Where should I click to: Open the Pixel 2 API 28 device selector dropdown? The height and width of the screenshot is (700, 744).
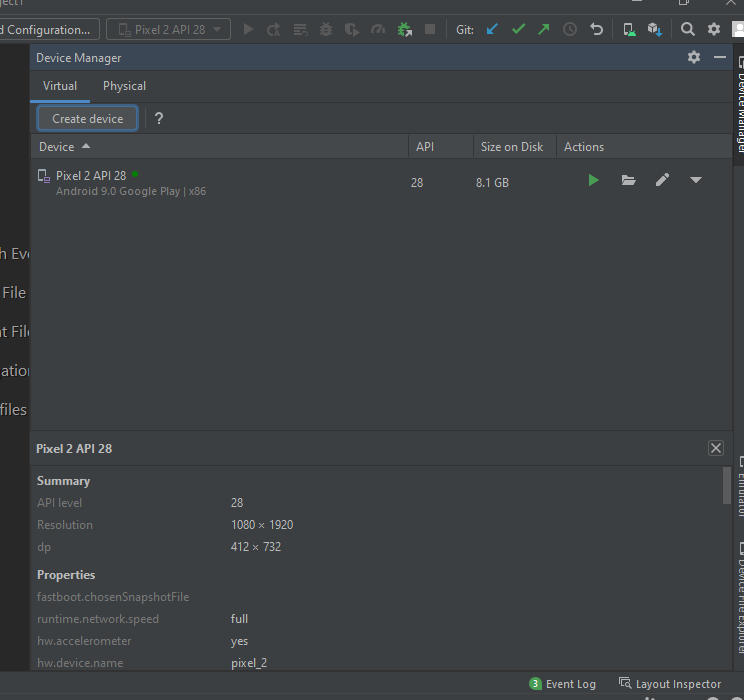tap(168, 29)
